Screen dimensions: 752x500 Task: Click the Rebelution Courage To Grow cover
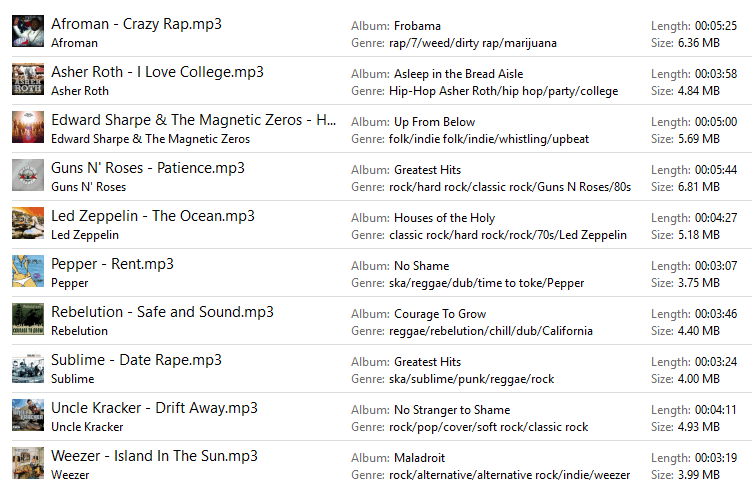28,319
